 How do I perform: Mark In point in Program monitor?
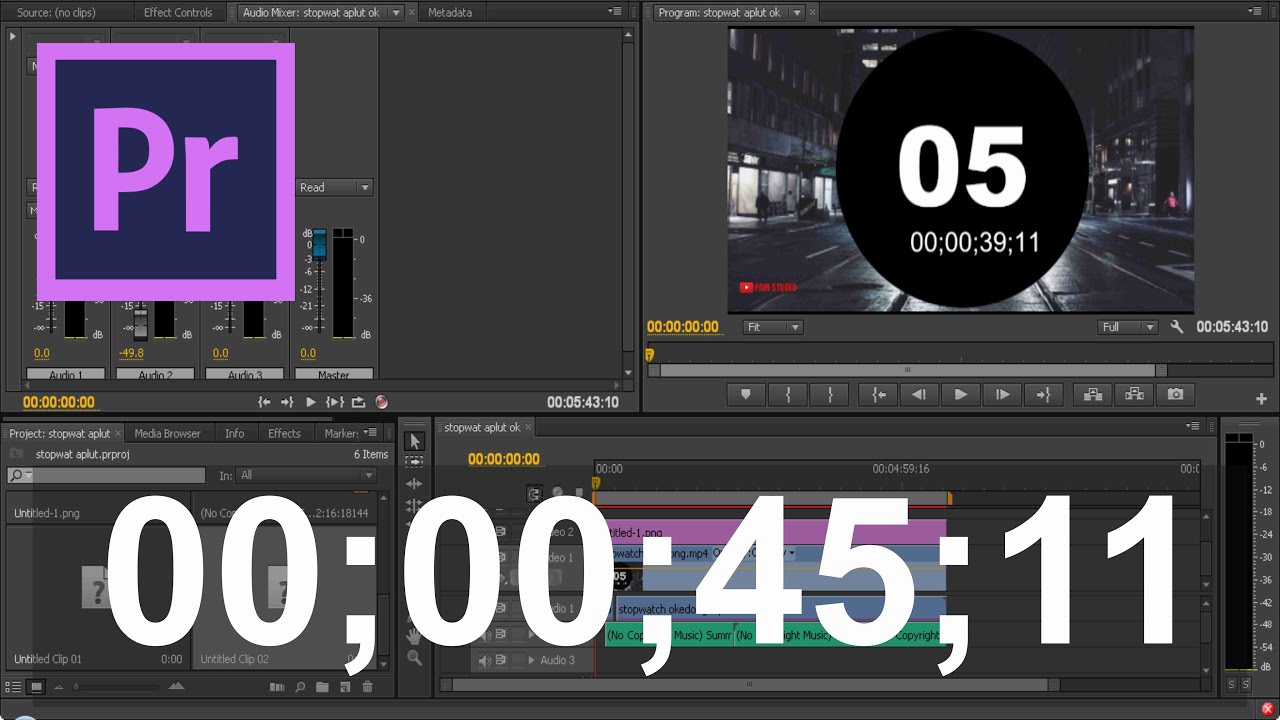pyautogui.click(x=788, y=395)
